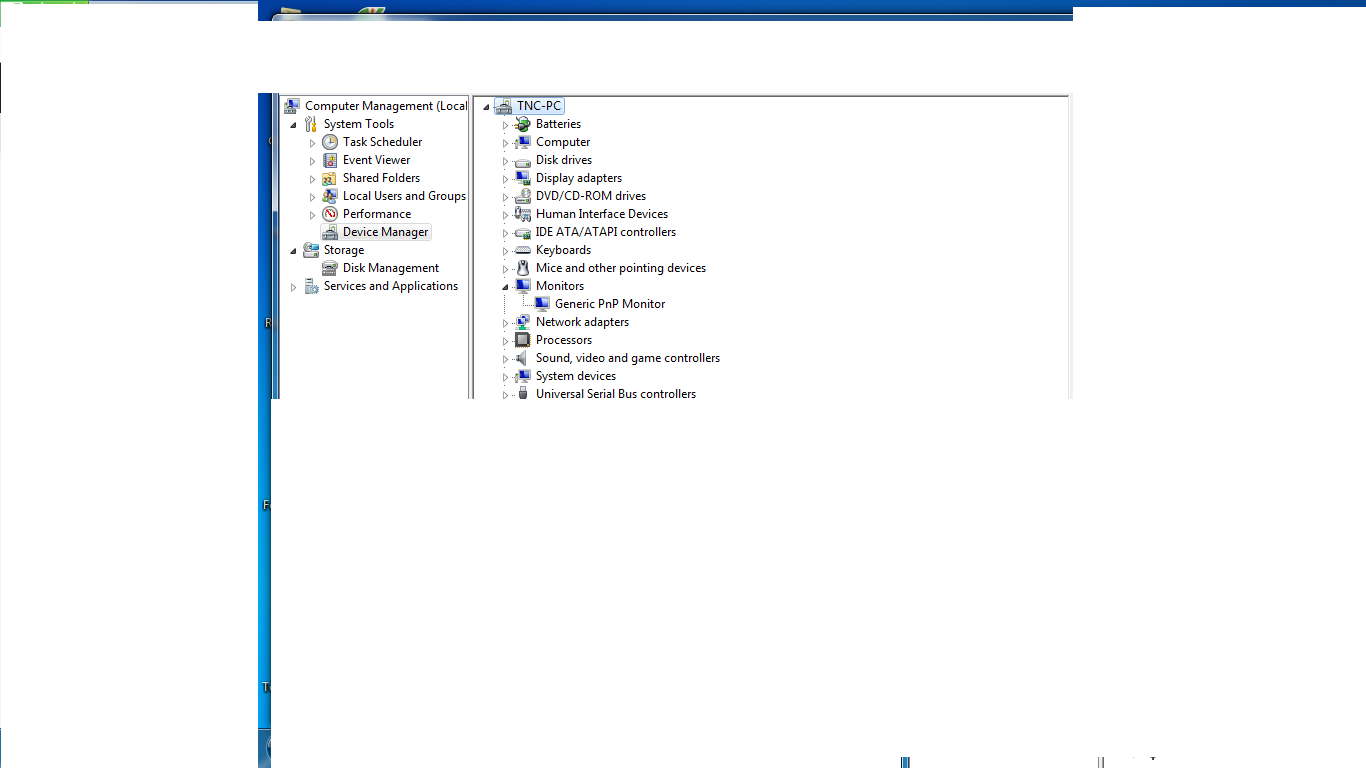Image resolution: width=1366 pixels, height=768 pixels.
Task: Click the Shared Folders icon
Action: point(330,178)
